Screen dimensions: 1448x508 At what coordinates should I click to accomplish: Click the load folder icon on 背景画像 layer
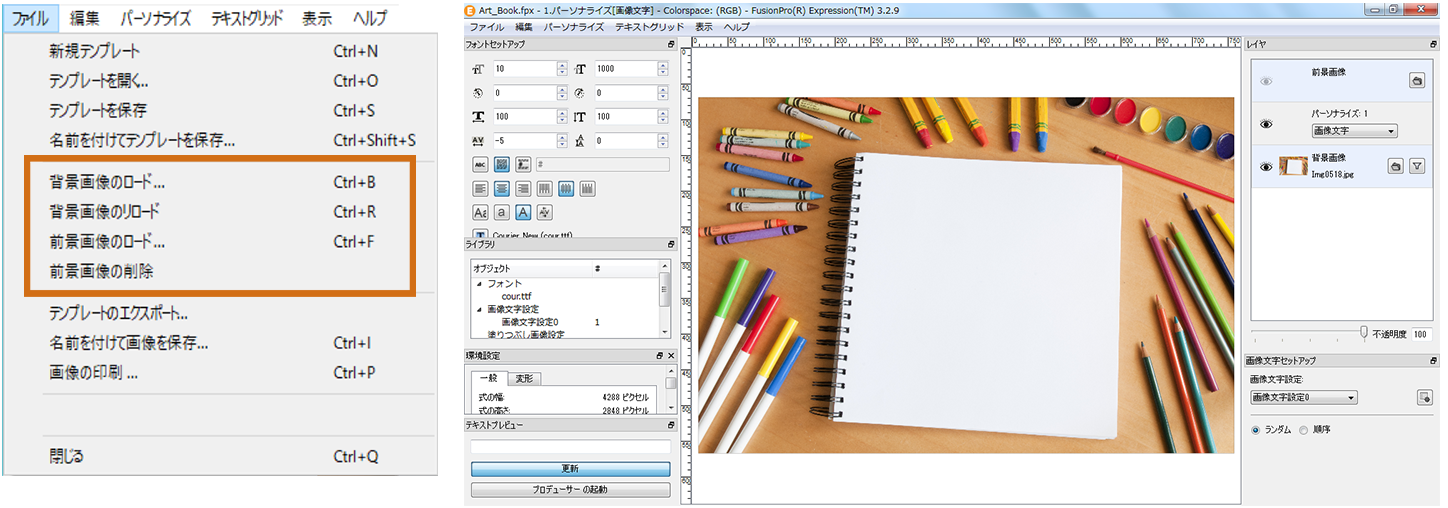[x=1395, y=166]
